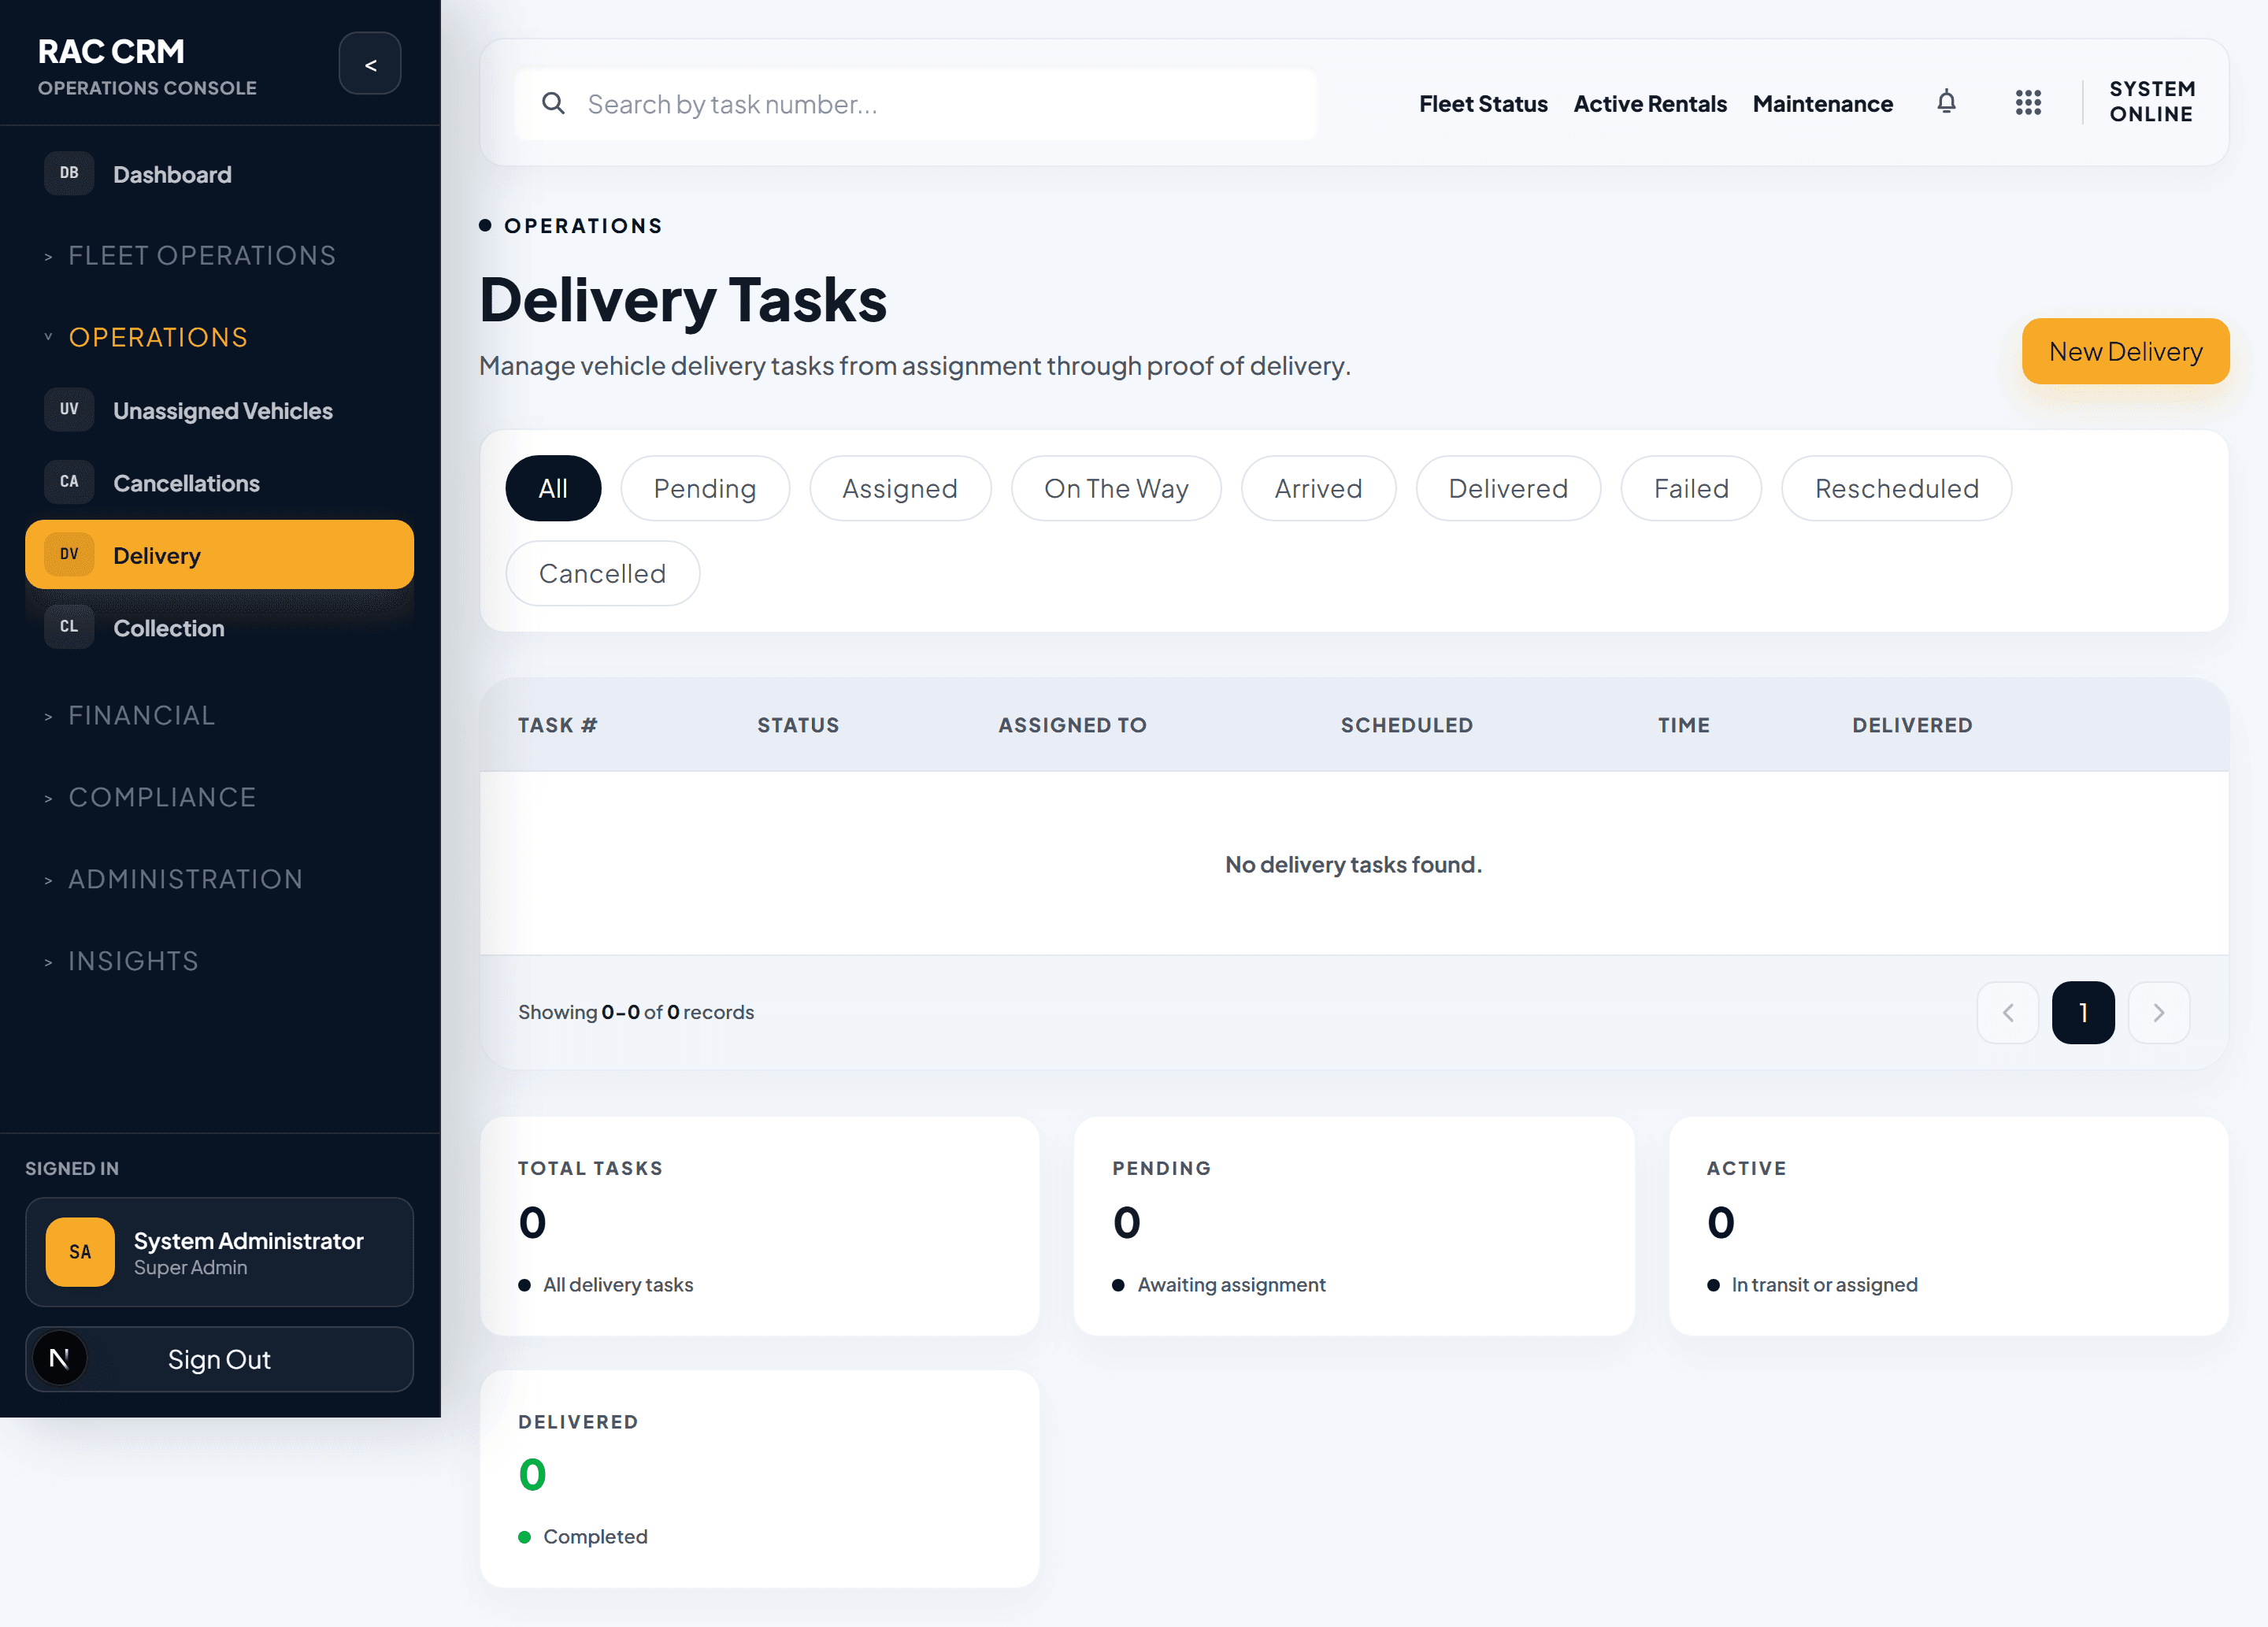
Task: Select the All filter tab
Action: pos(553,488)
